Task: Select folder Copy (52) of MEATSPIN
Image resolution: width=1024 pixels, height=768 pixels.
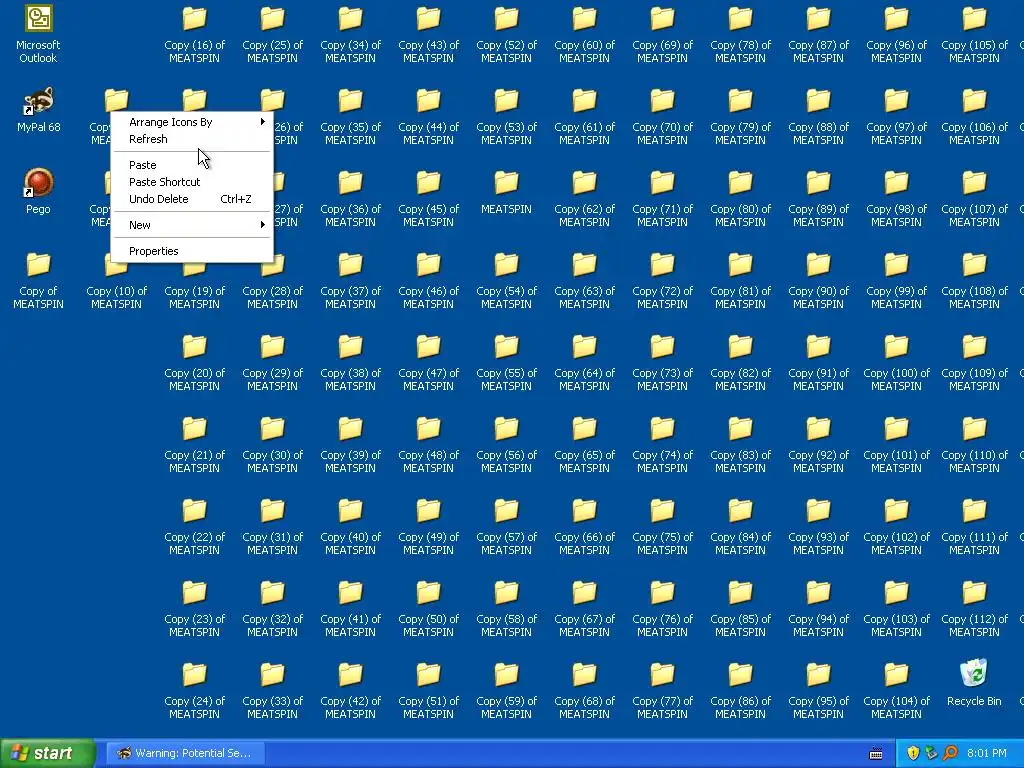Action: tap(506, 33)
